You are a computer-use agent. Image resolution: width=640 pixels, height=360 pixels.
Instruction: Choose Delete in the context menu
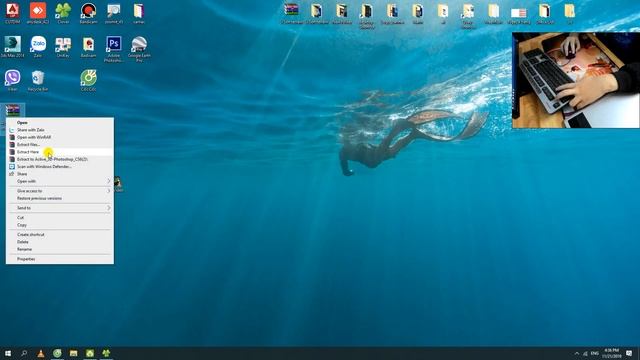60,242
